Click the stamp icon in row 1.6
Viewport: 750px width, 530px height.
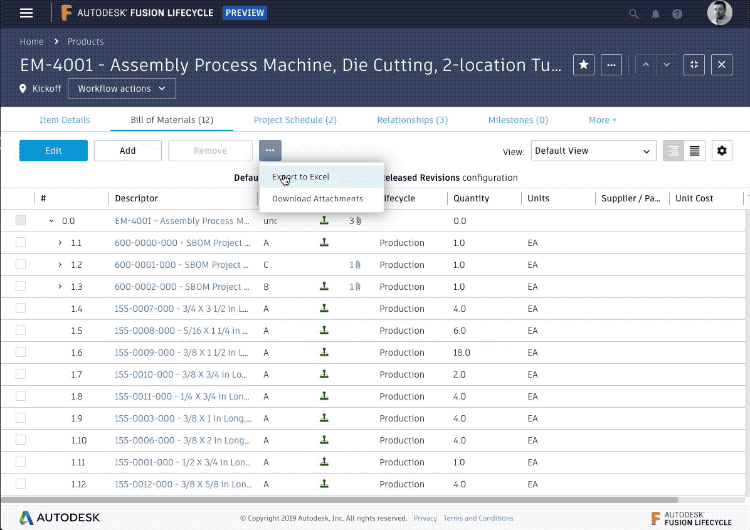[x=324, y=352]
